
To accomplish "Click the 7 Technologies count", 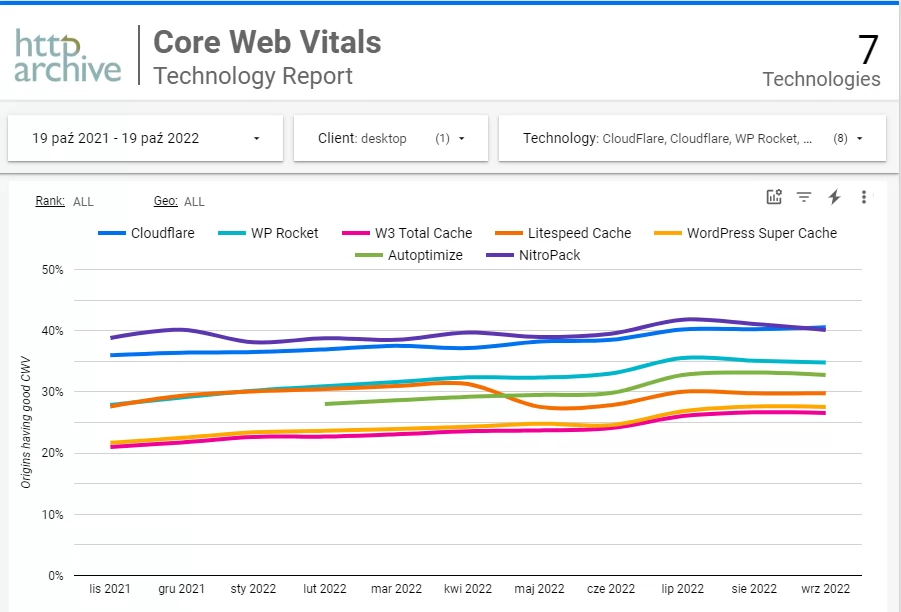I will click(x=822, y=60).
